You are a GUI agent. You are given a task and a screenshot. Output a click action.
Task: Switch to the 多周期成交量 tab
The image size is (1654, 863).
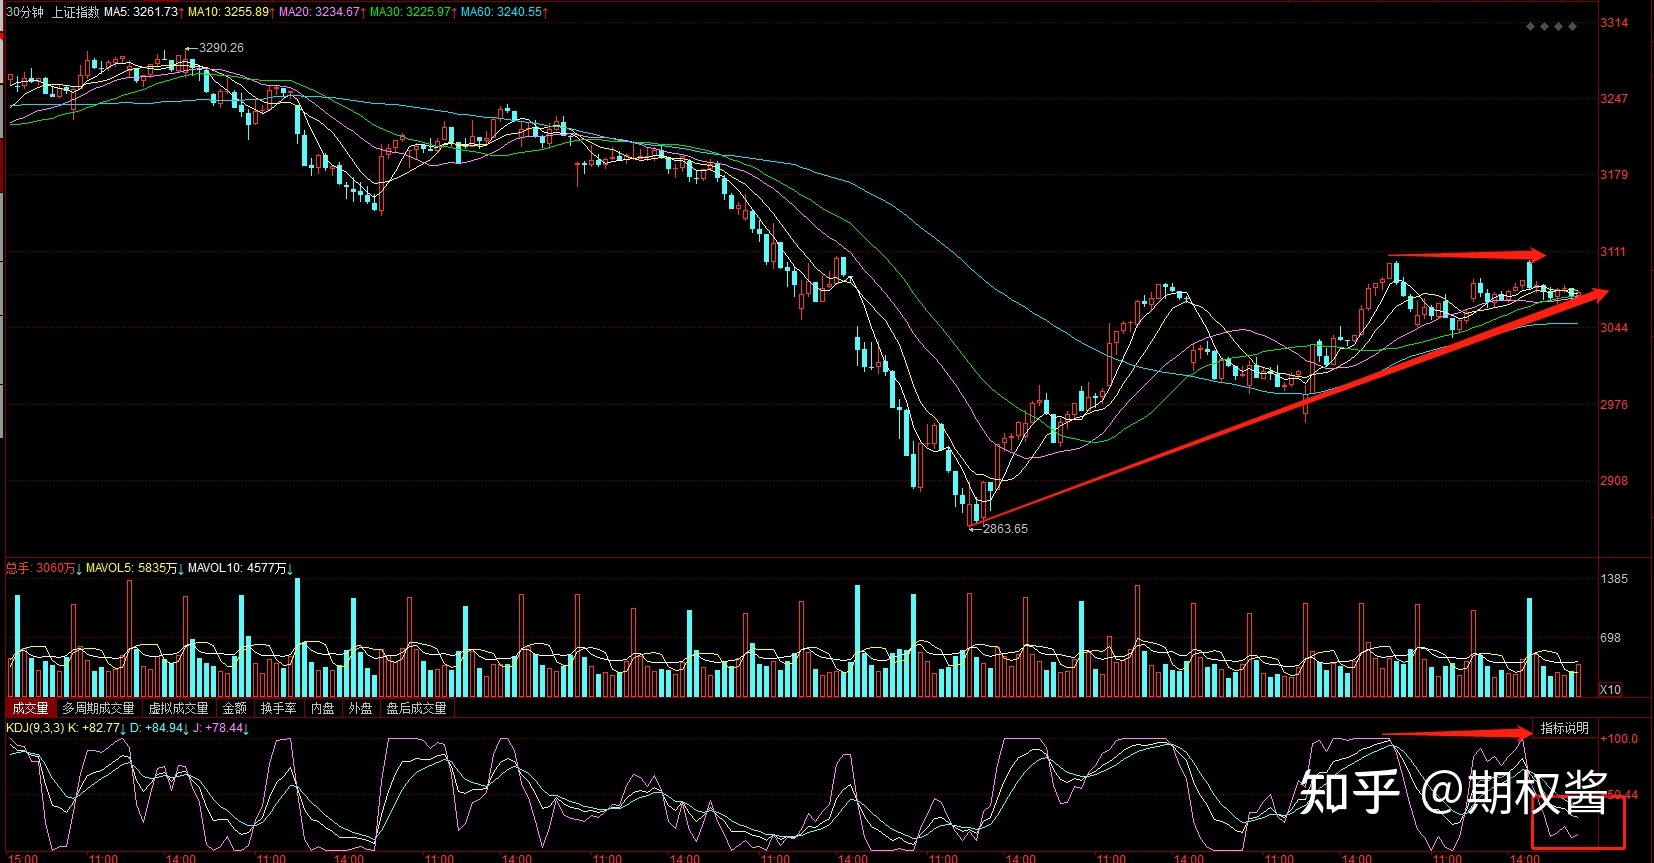pyautogui.click(x=98, y=708)
